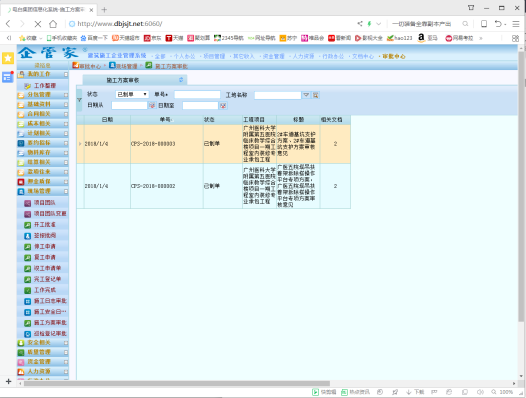Collapse the 我的工作 section toggle square

66,74
